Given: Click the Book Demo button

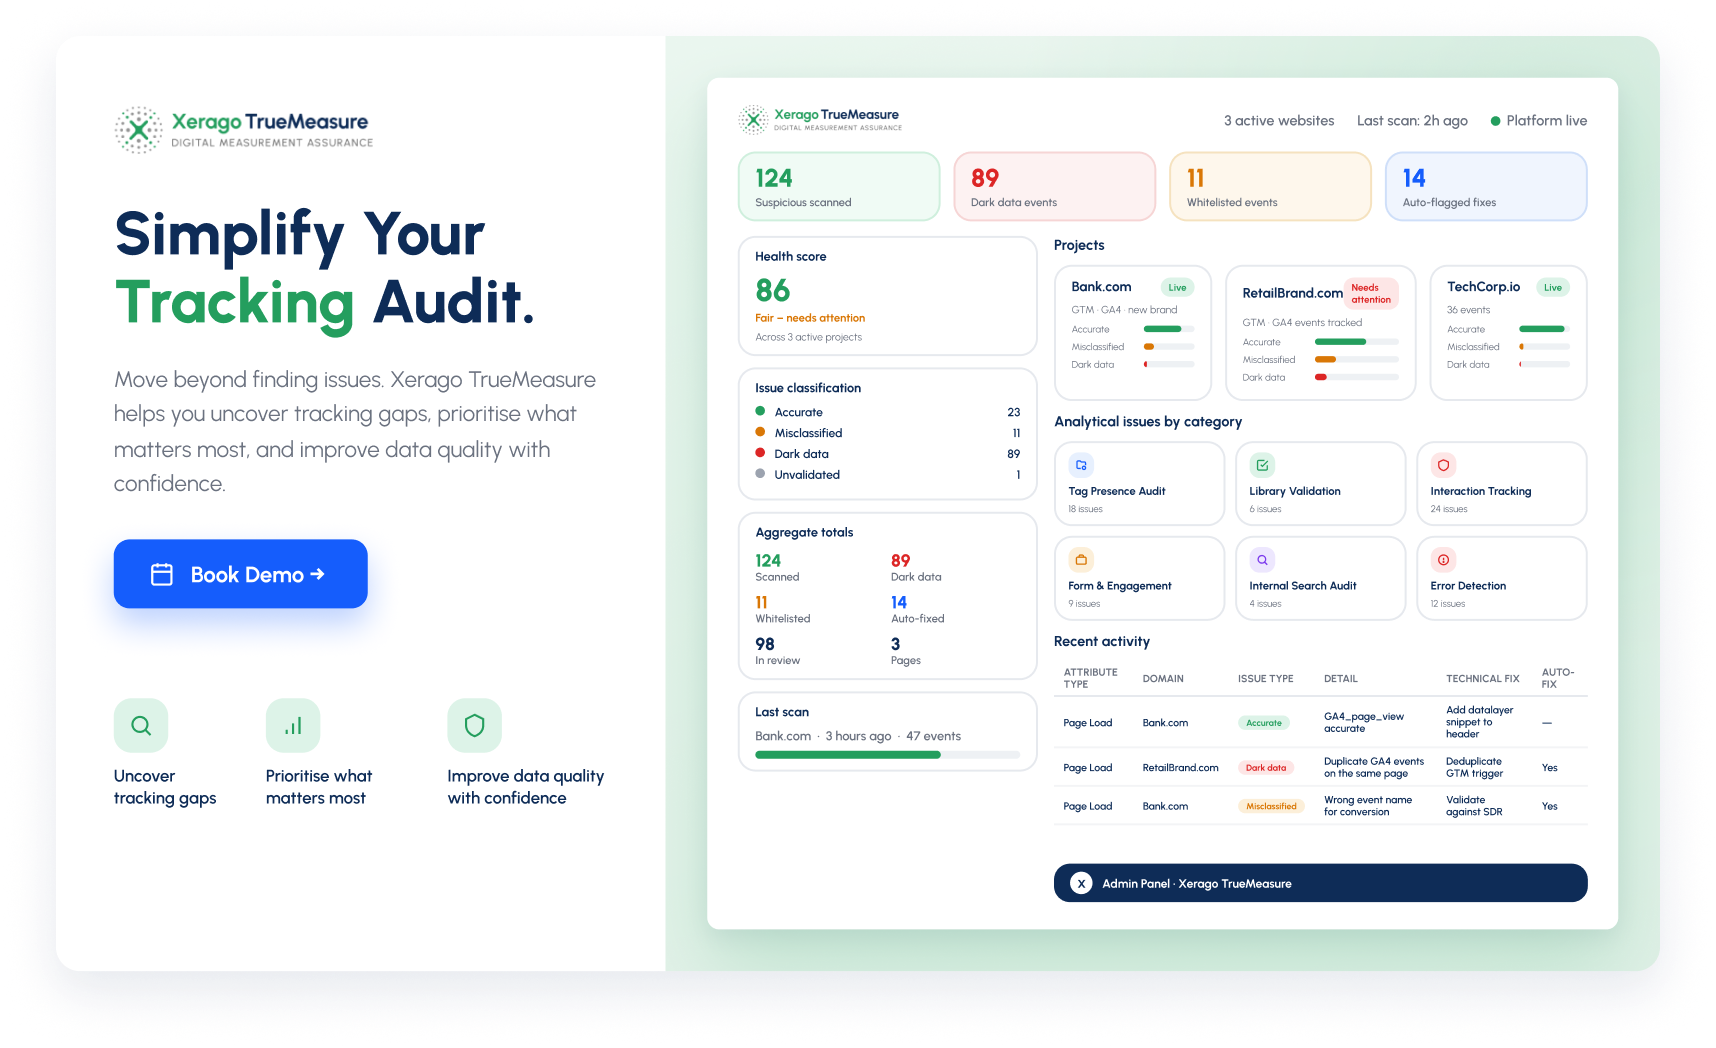Looking at the screenshot, I should pos(240,574).
